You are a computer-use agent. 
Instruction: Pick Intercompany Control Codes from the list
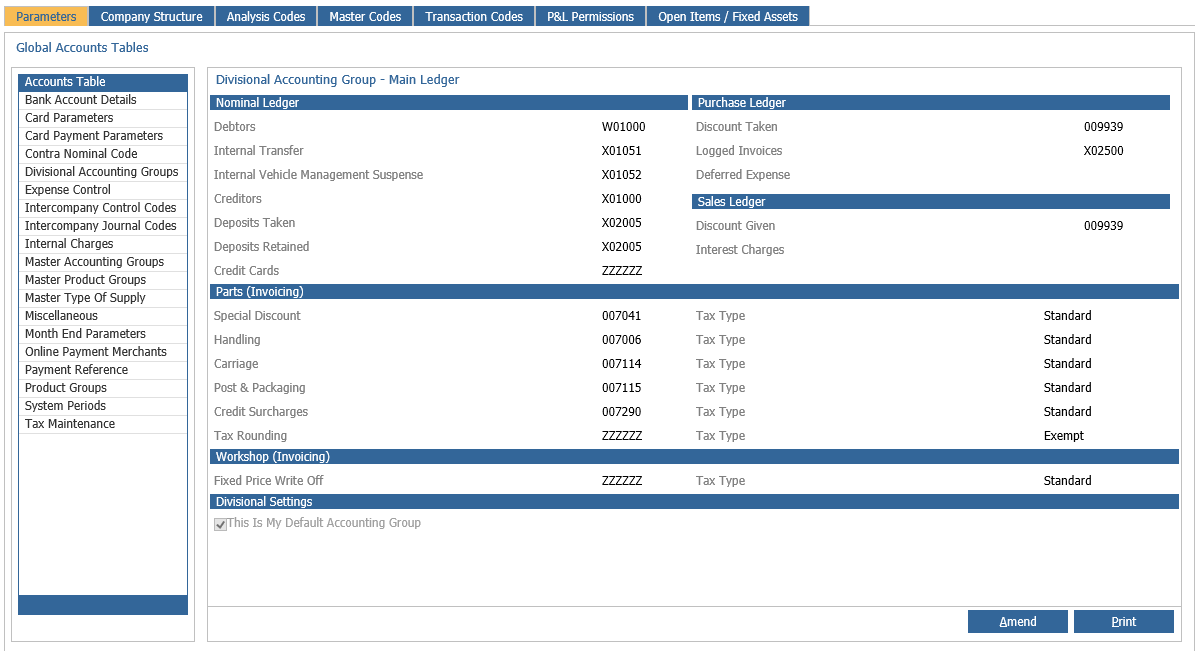pyautogui.click(x=103, y=208)
